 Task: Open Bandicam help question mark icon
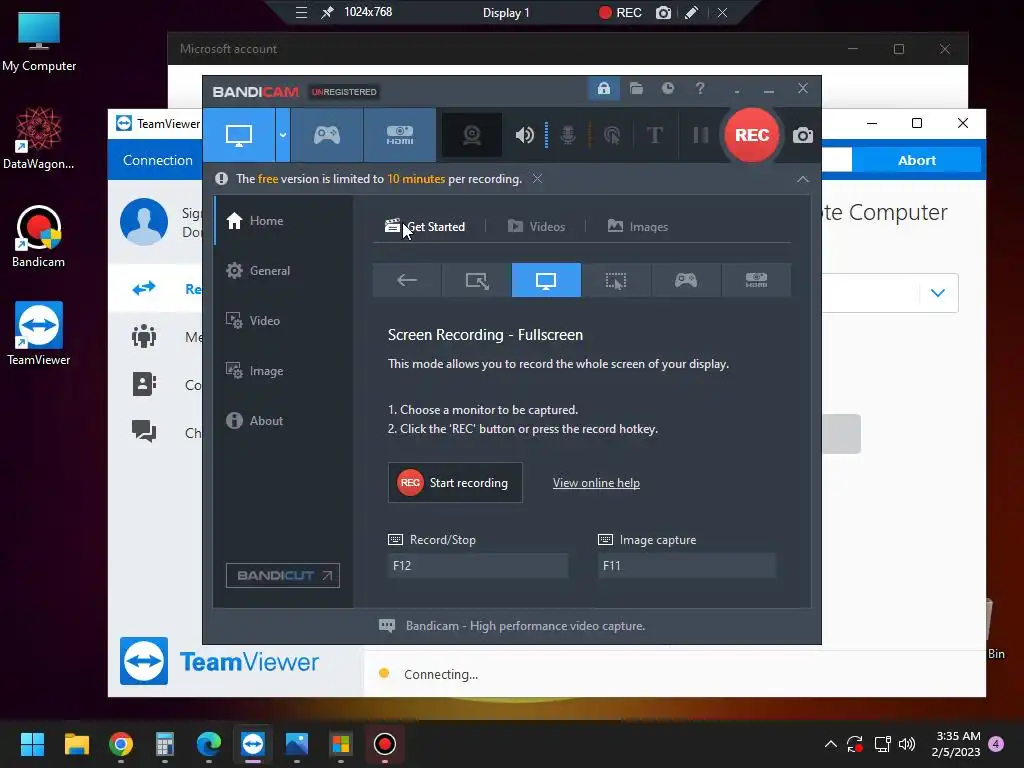point(700,88)
